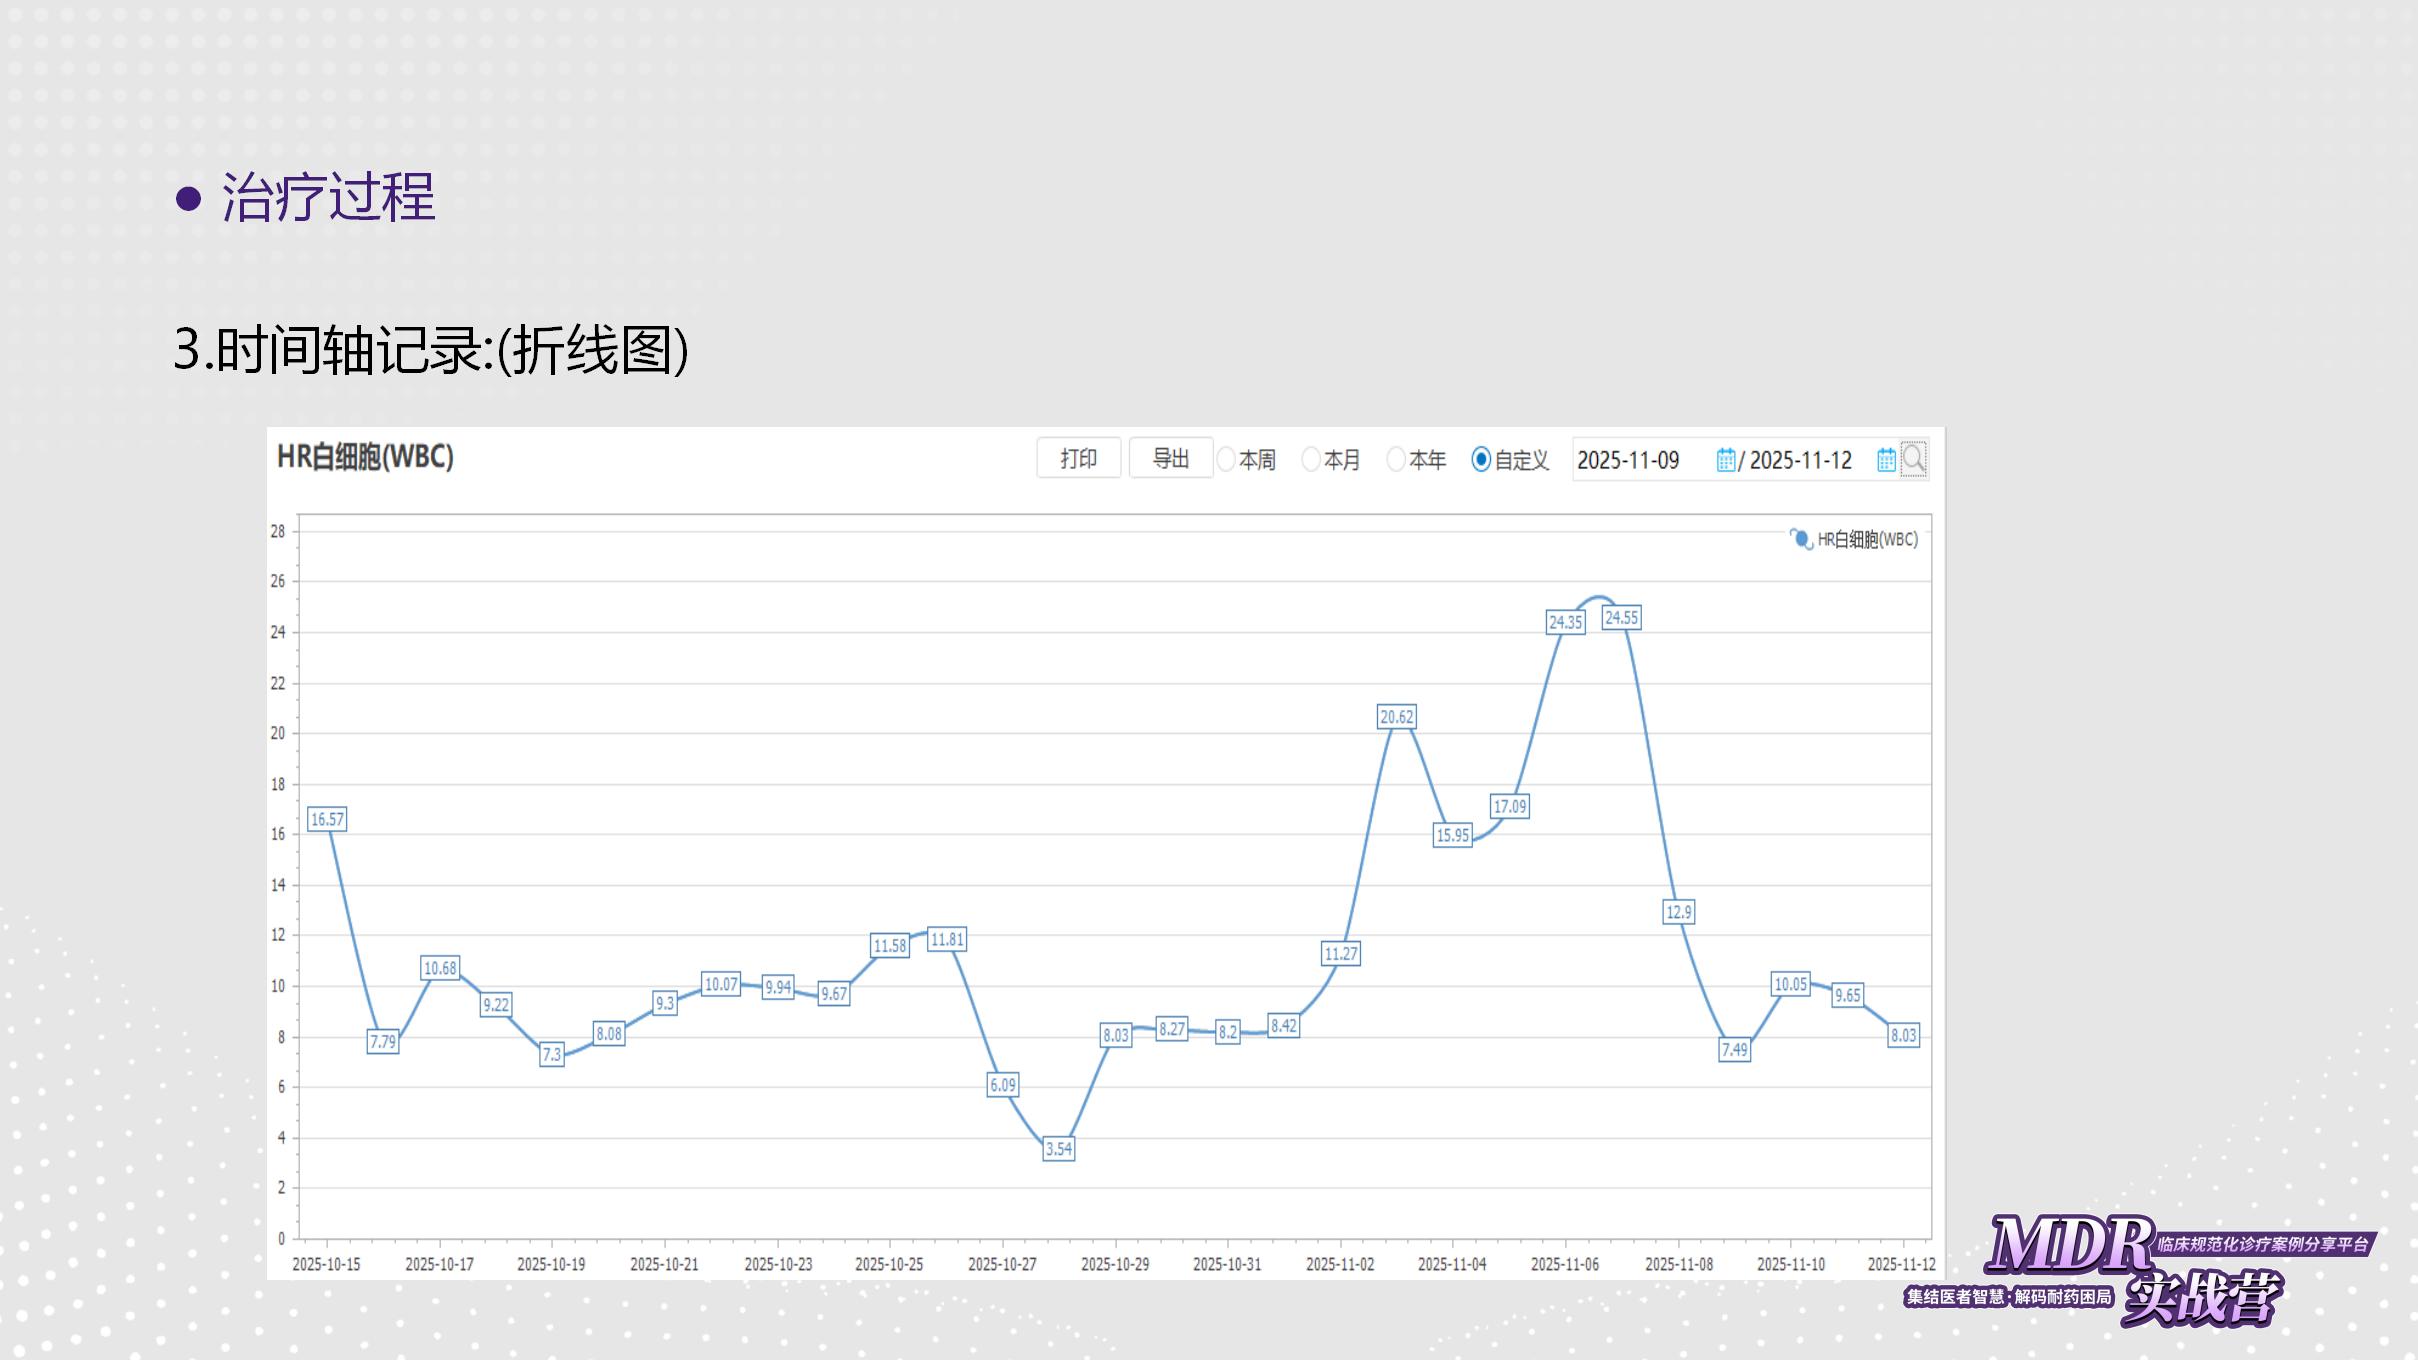Click the magnifier search icon
Image resolution: width=2418 pixels, height=1360 pixels.
click(x=1913, y=459)
